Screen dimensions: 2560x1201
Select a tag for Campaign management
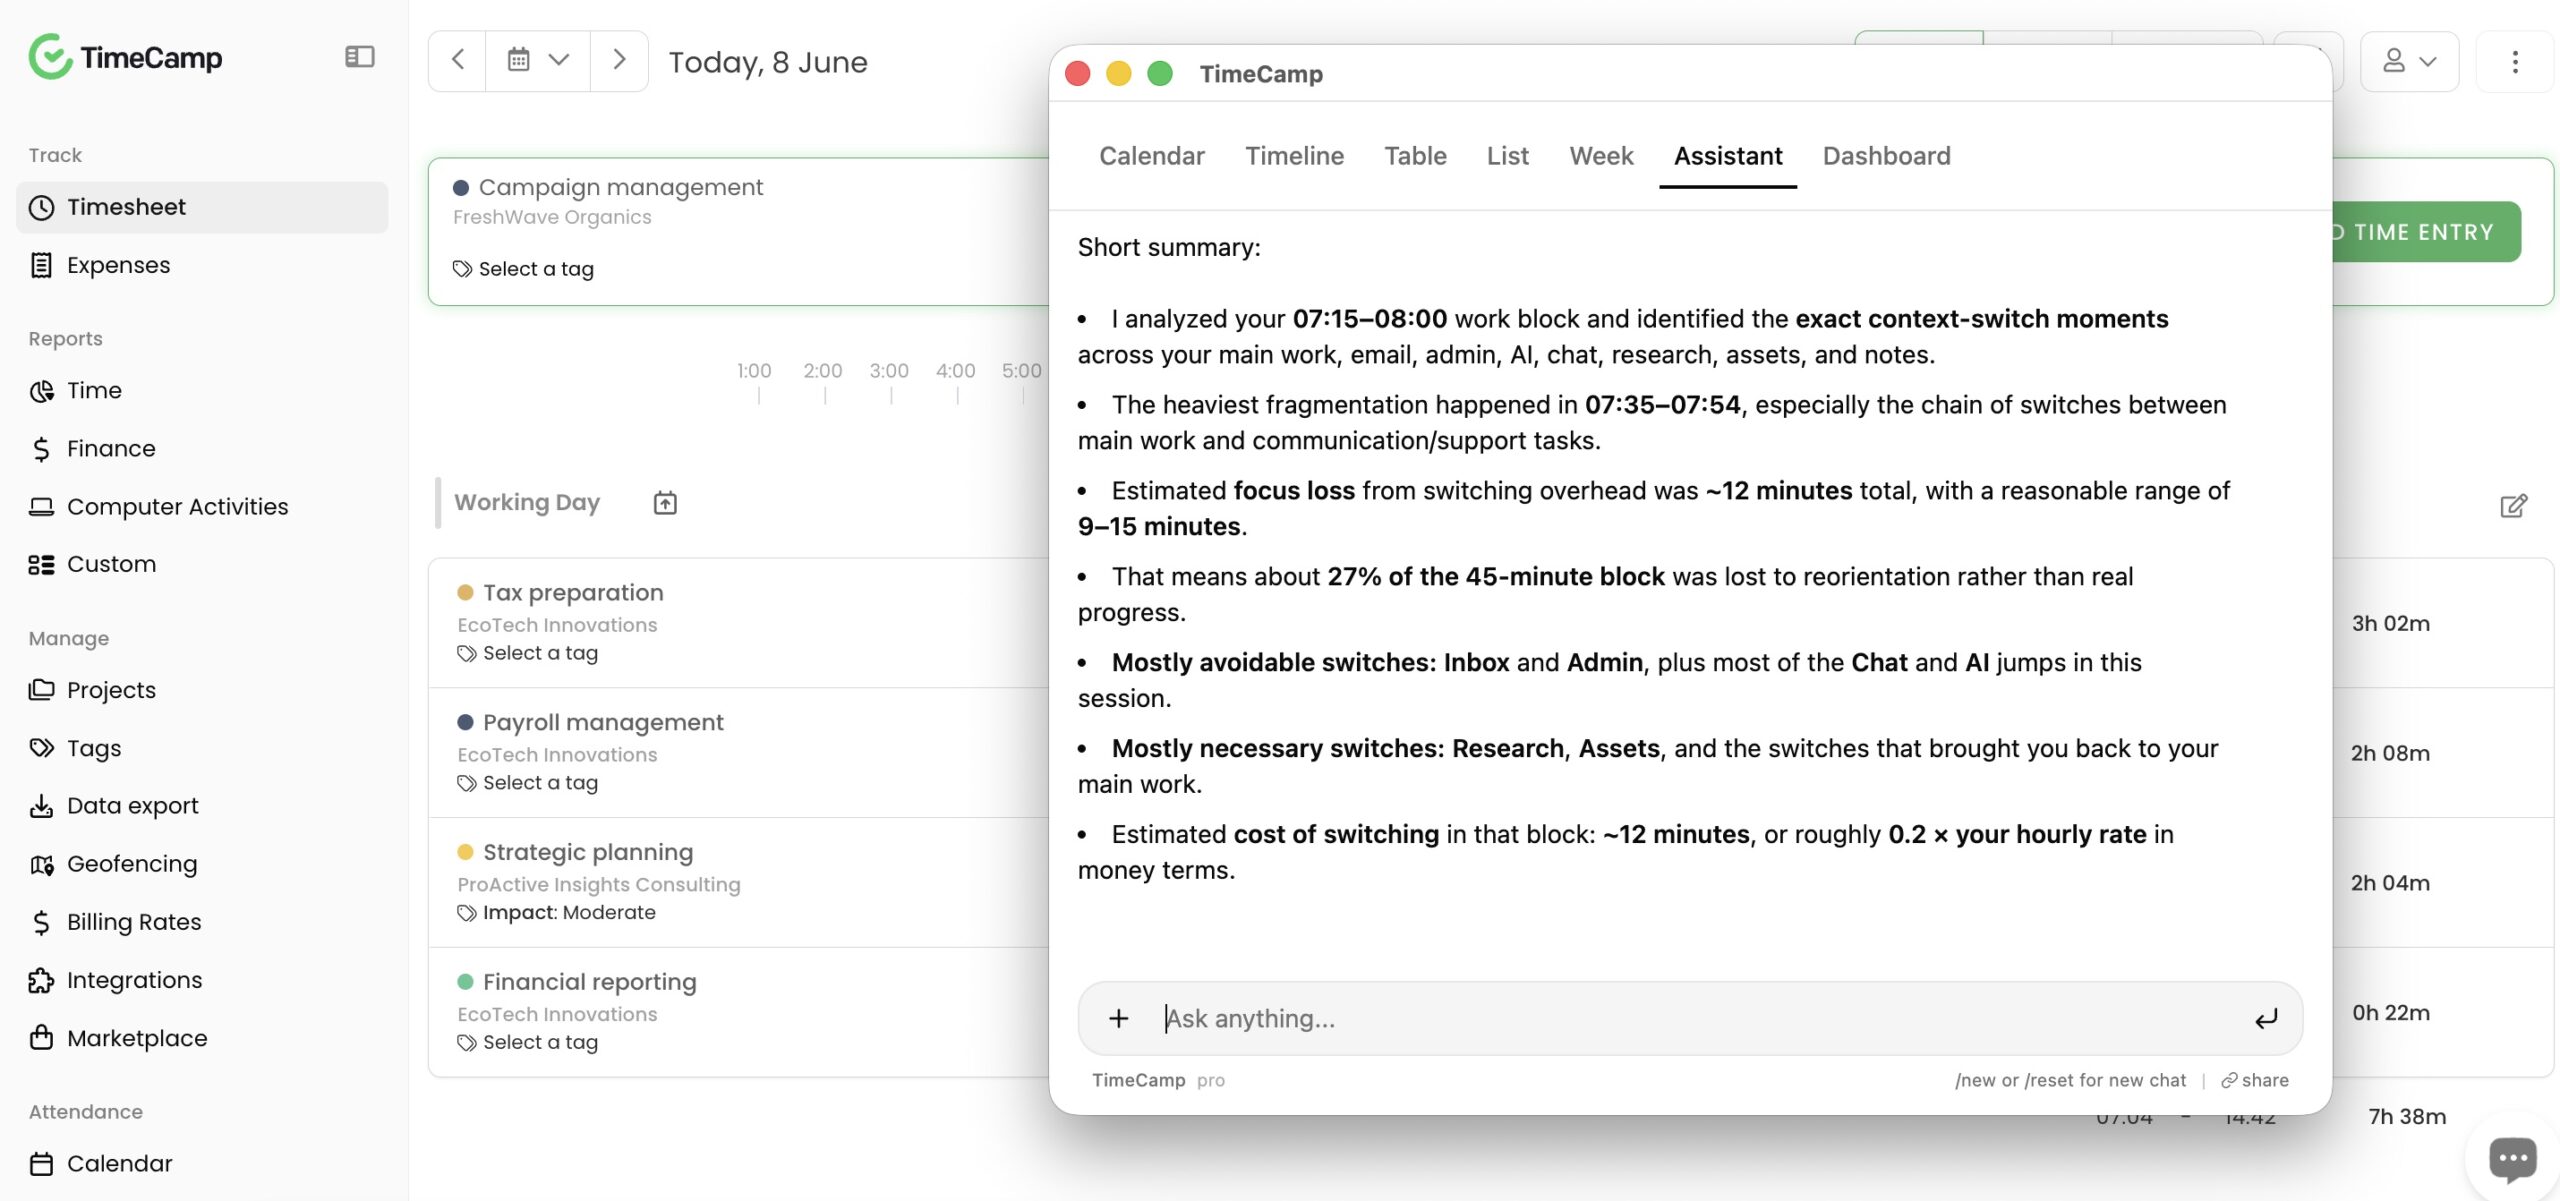click(523, 269)
